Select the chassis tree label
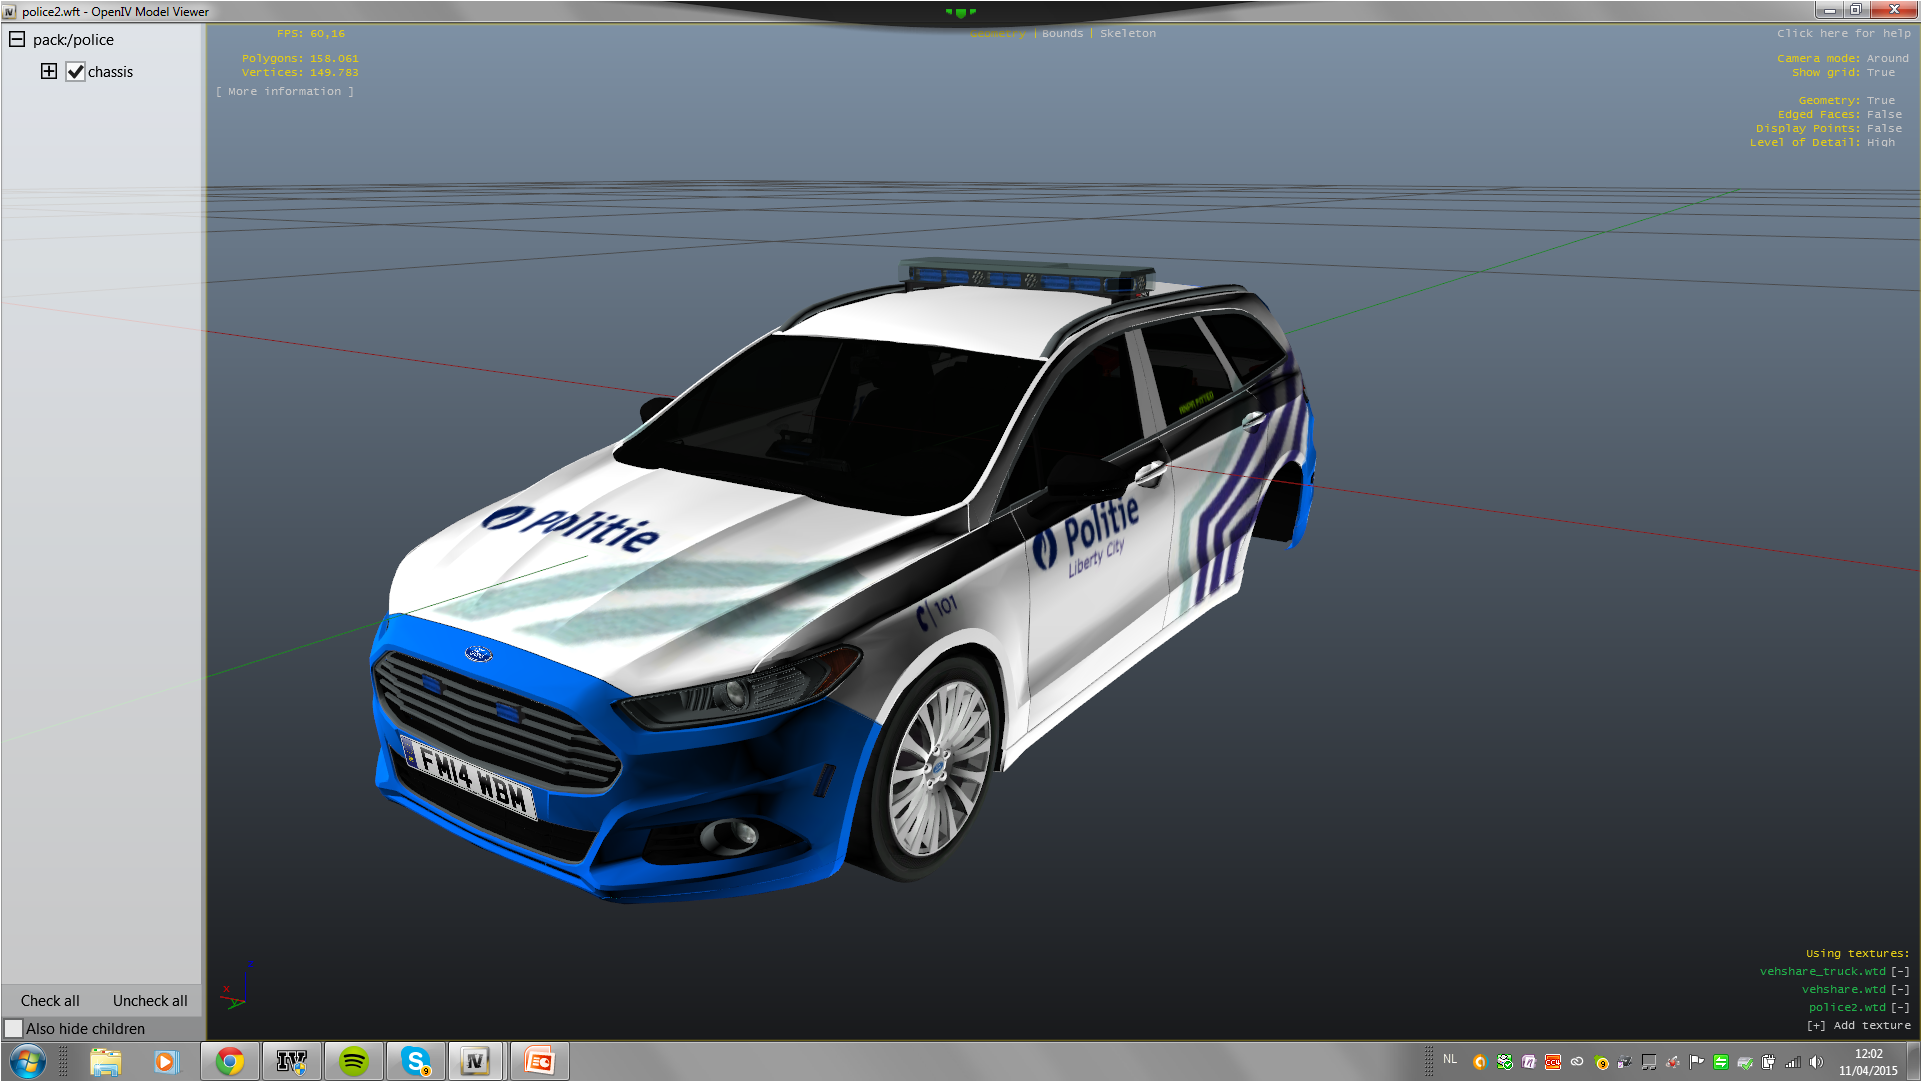This screenshot has width=1922, height=1082. pos(110,72)
